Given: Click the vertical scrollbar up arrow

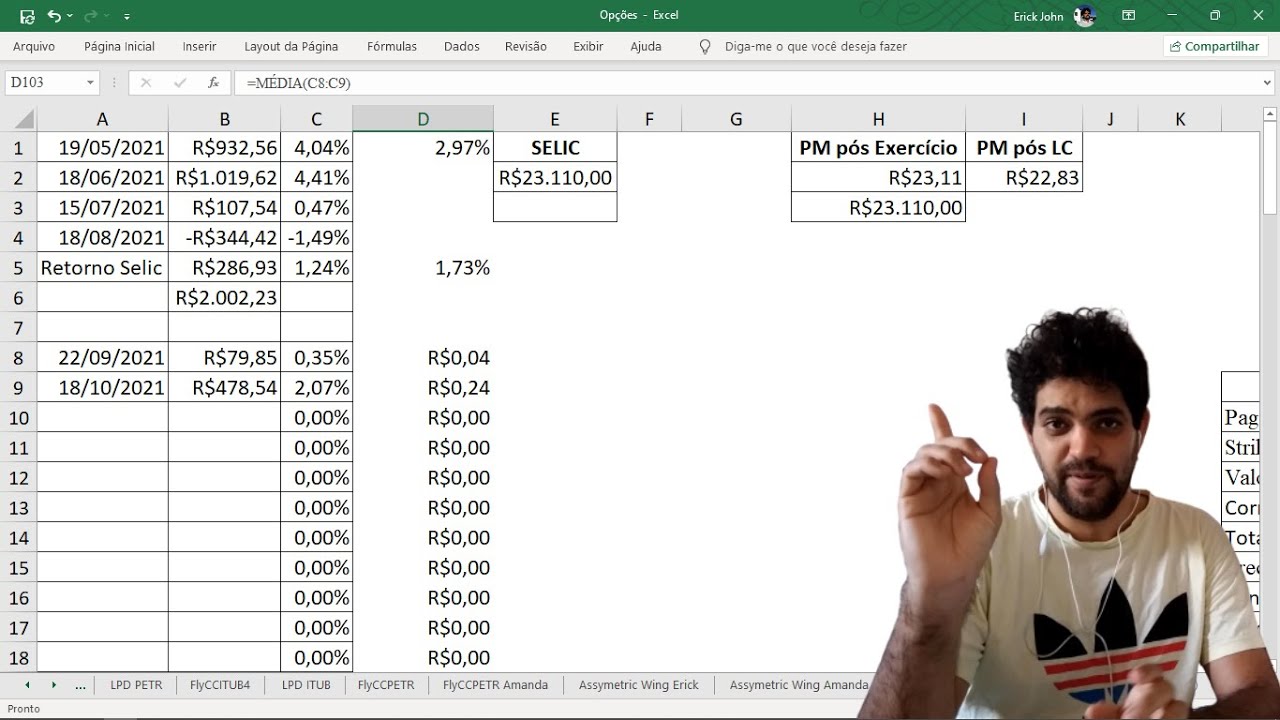Looking at the screenshot, I should point(1270,114).
